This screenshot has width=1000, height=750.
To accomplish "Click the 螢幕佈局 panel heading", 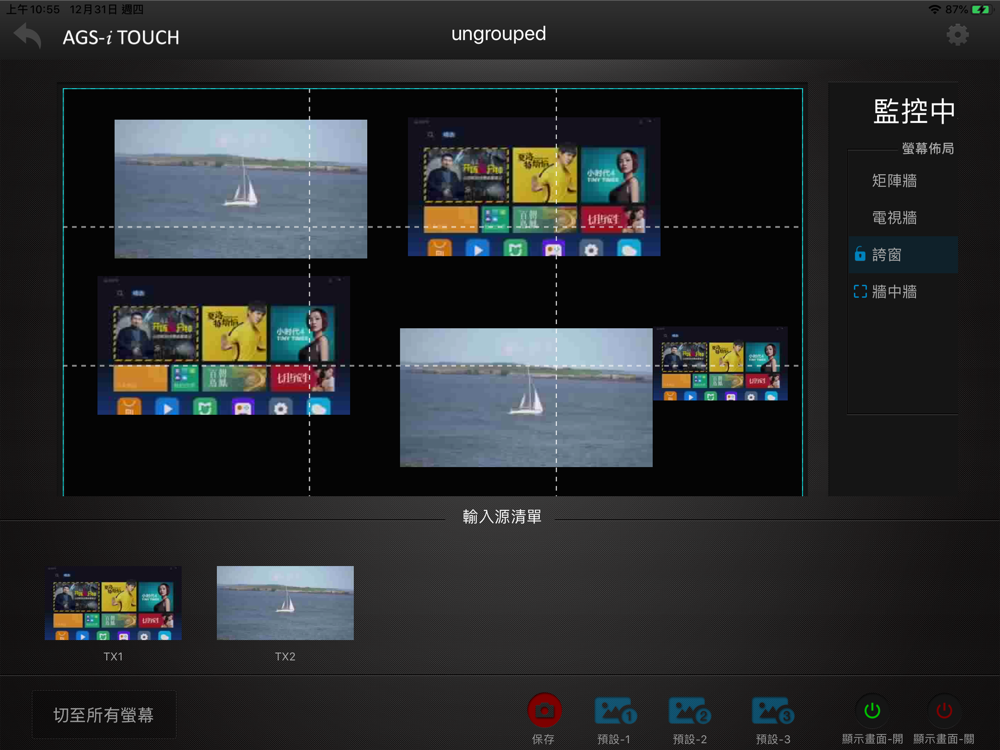I will click(x=928, y=149).
